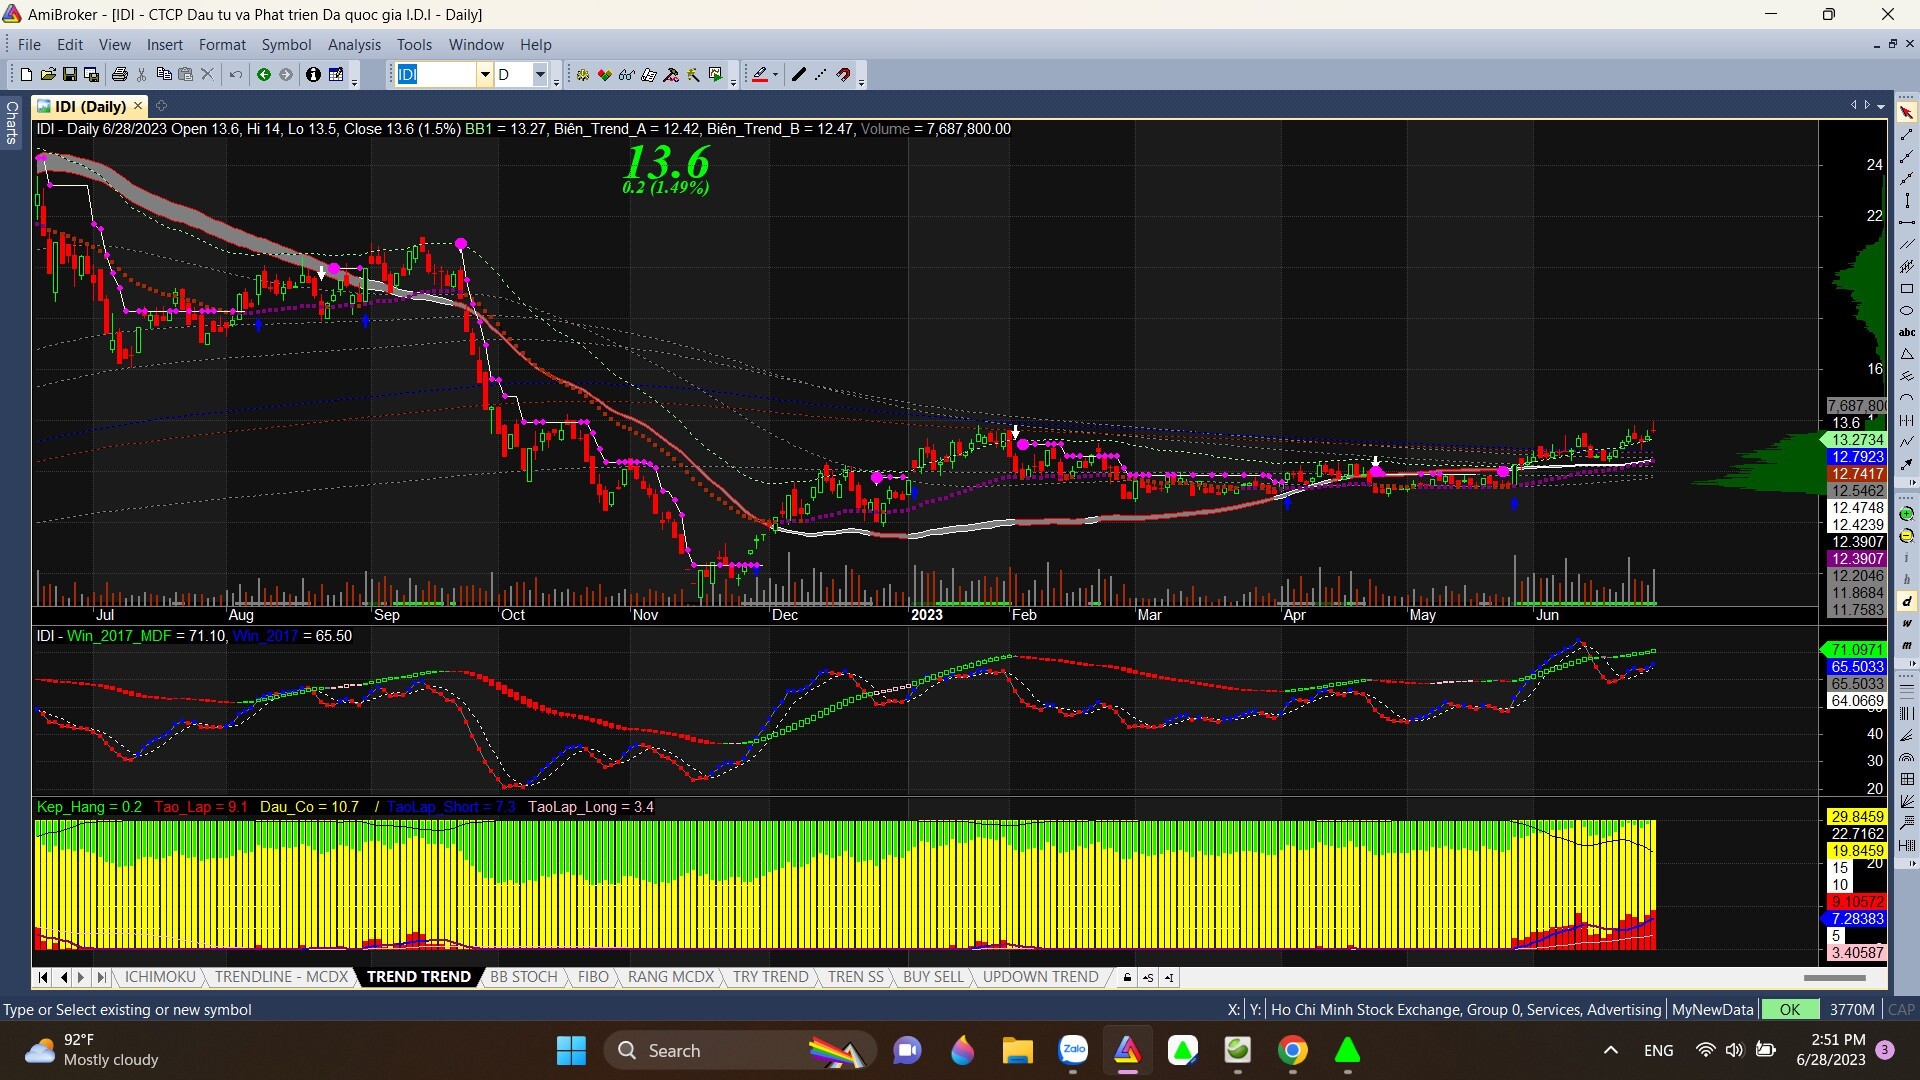Image resolution: width=1920 pixels, height=1080 pixels.
Task: Select the Rectangle drawing tool
Action: pyautogui.click(x=1907, y=288)
